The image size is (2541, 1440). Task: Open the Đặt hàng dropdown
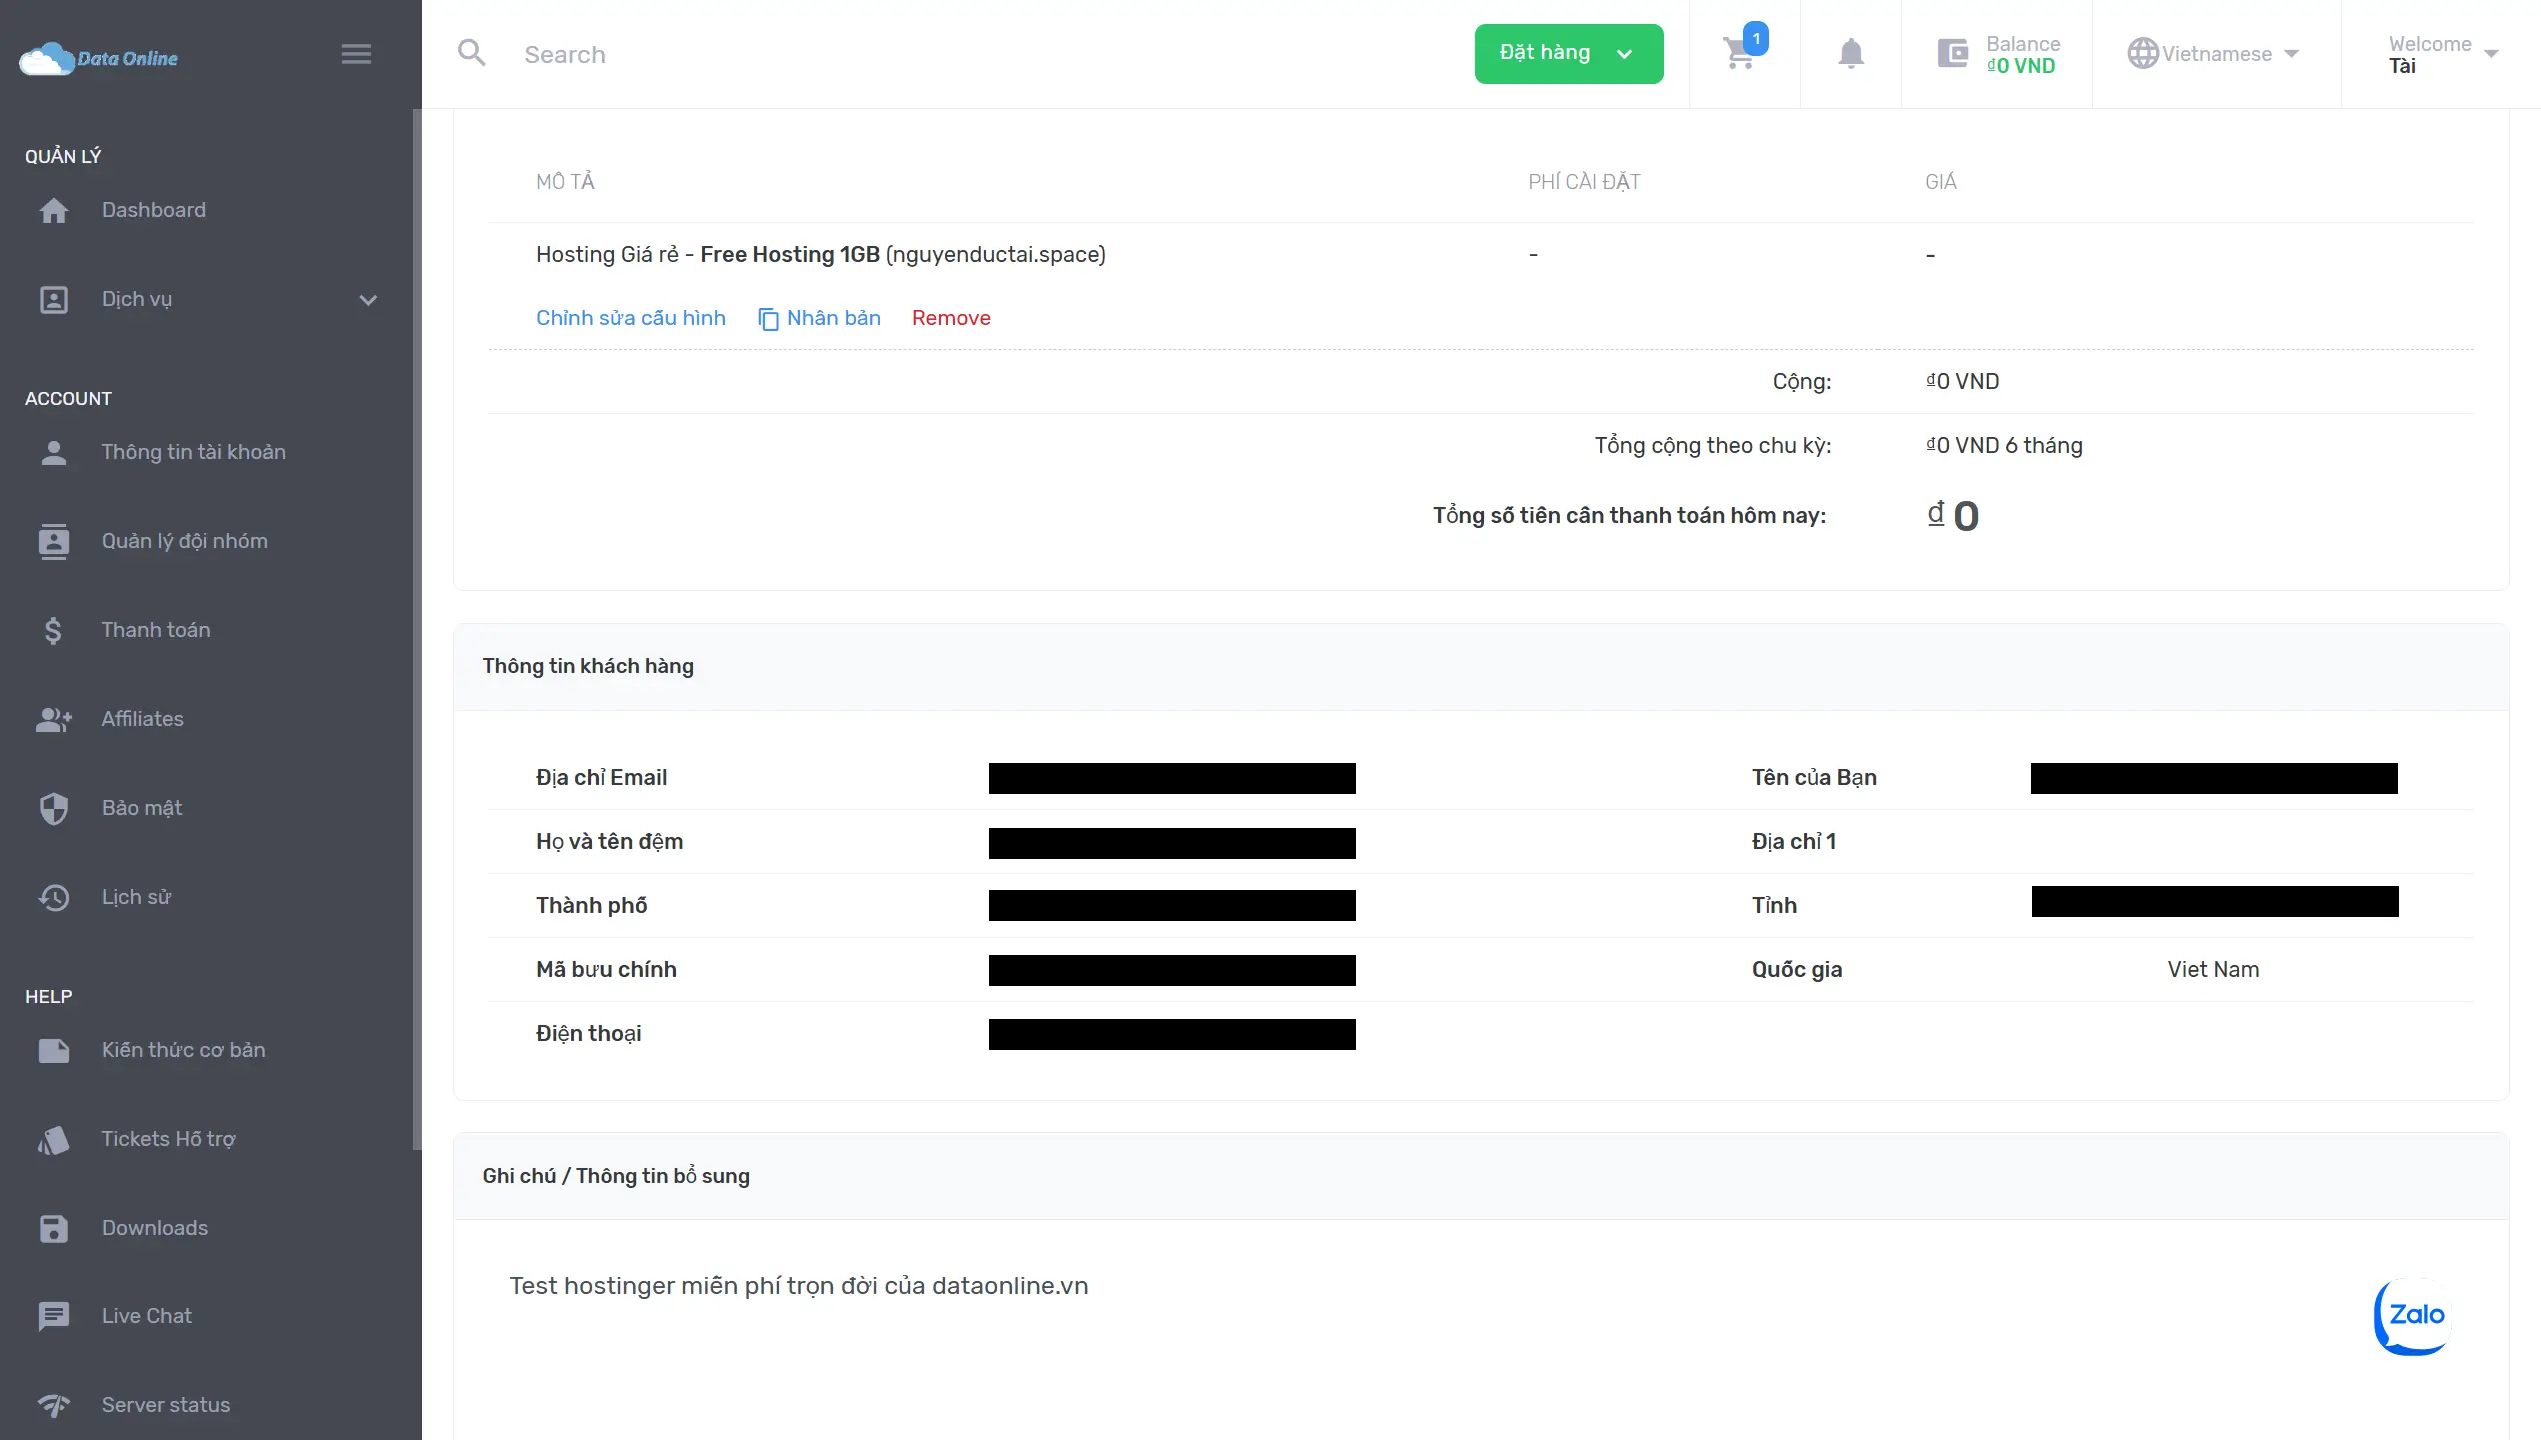pos(1568,54)
